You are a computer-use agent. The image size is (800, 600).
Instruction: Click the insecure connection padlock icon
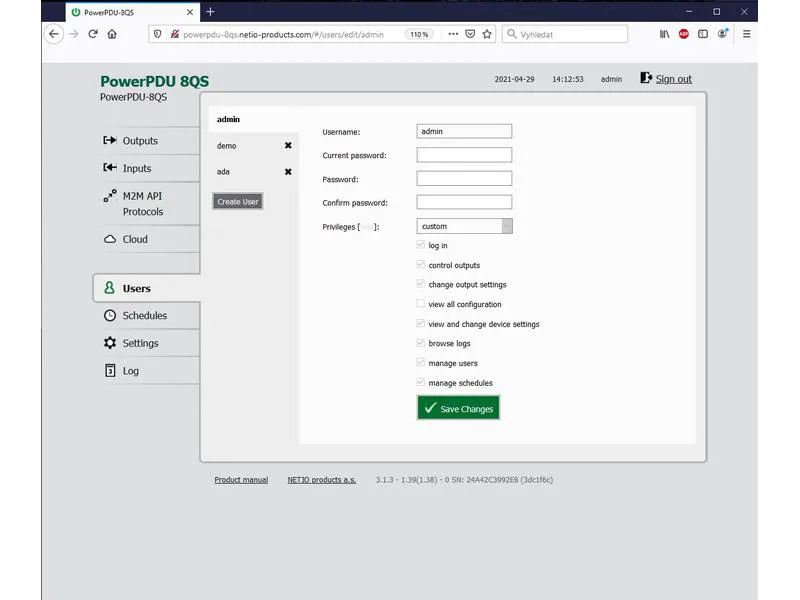coord(174,34)
